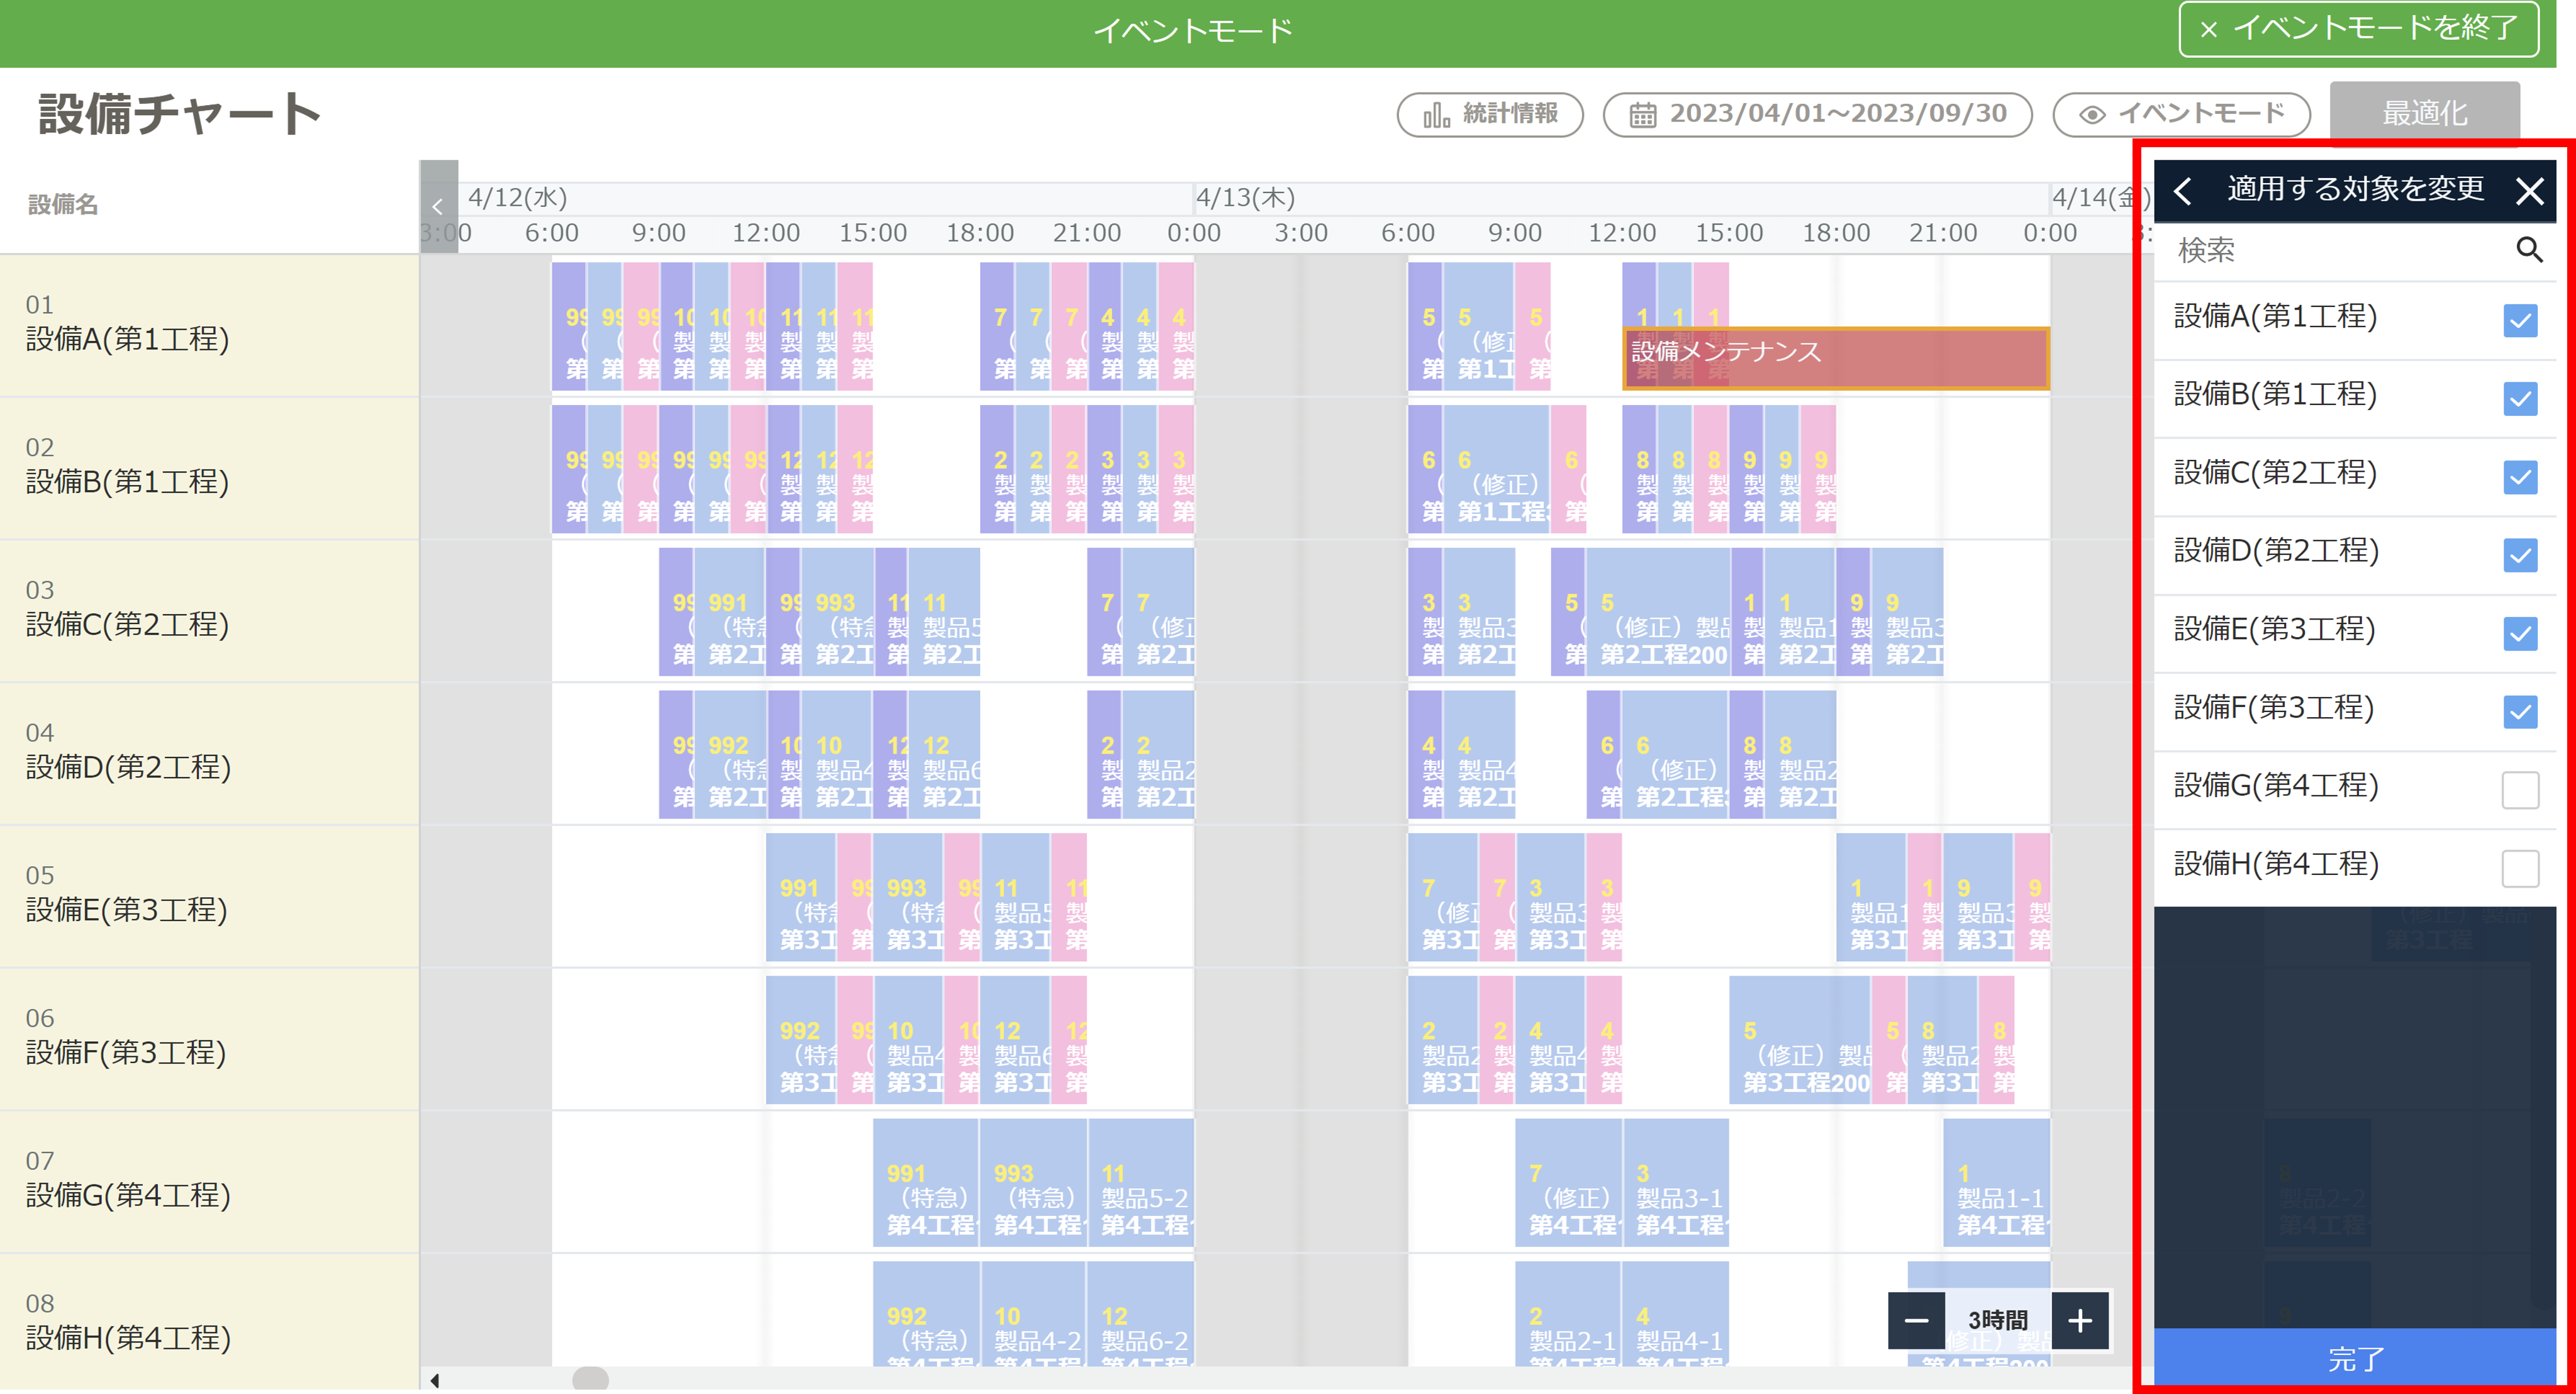
Task: Click the plus zoom button beside 3時間
Action: [x=2080, y=1320]
